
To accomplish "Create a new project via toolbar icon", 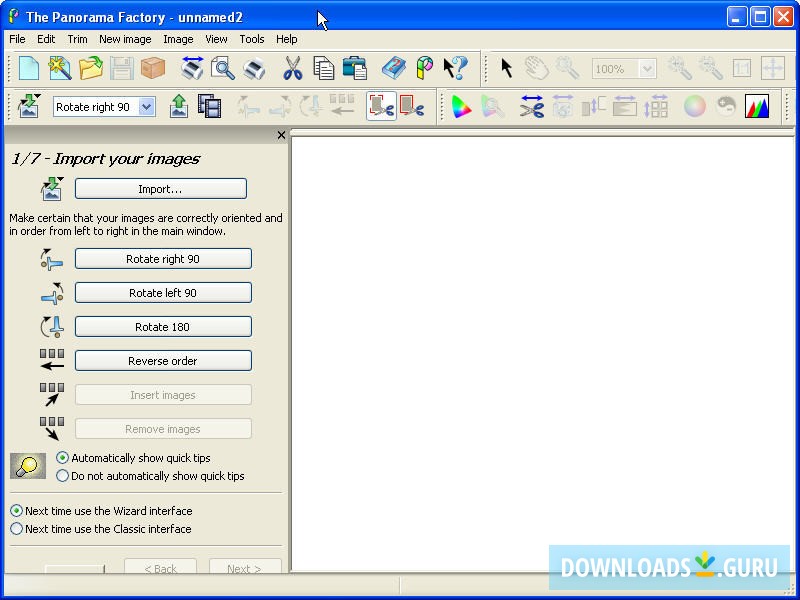I will click(27, 68).
